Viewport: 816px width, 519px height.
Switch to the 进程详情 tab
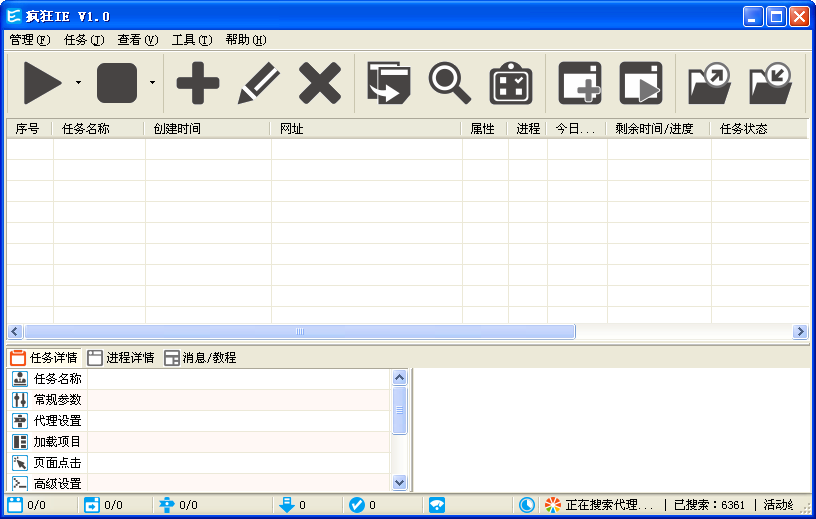pyautogui.click(x=121, y=358)
